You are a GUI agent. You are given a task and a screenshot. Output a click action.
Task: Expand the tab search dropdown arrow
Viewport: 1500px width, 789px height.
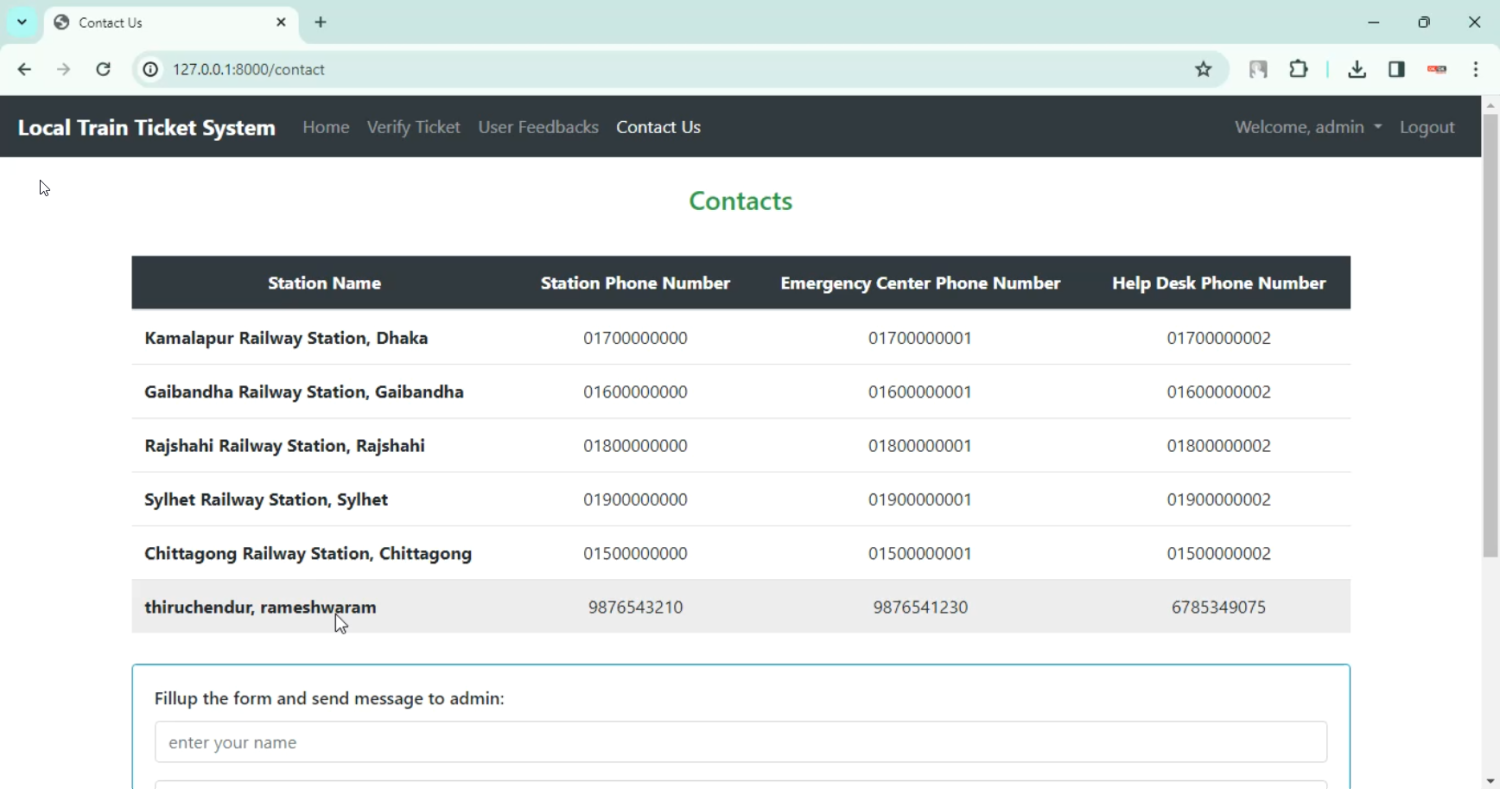pos(22,22)
